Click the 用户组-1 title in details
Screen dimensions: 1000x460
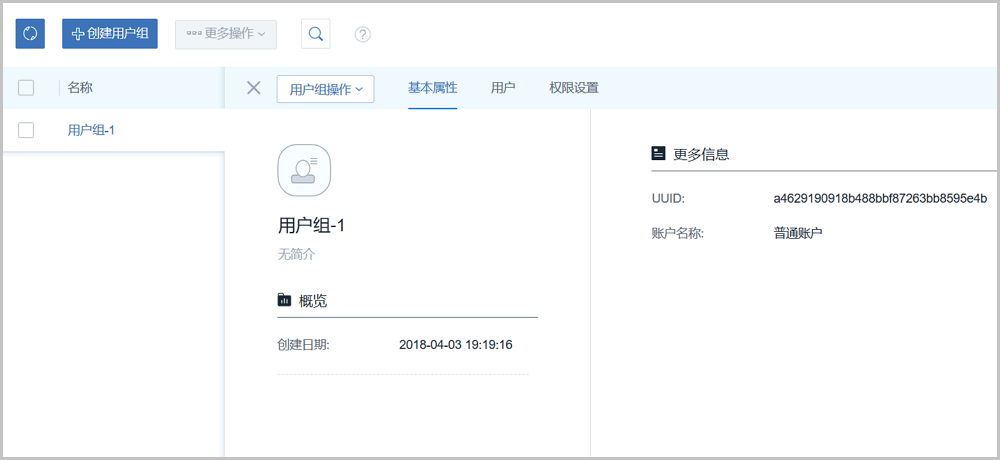pyautogui.click(x=311, y=225)
